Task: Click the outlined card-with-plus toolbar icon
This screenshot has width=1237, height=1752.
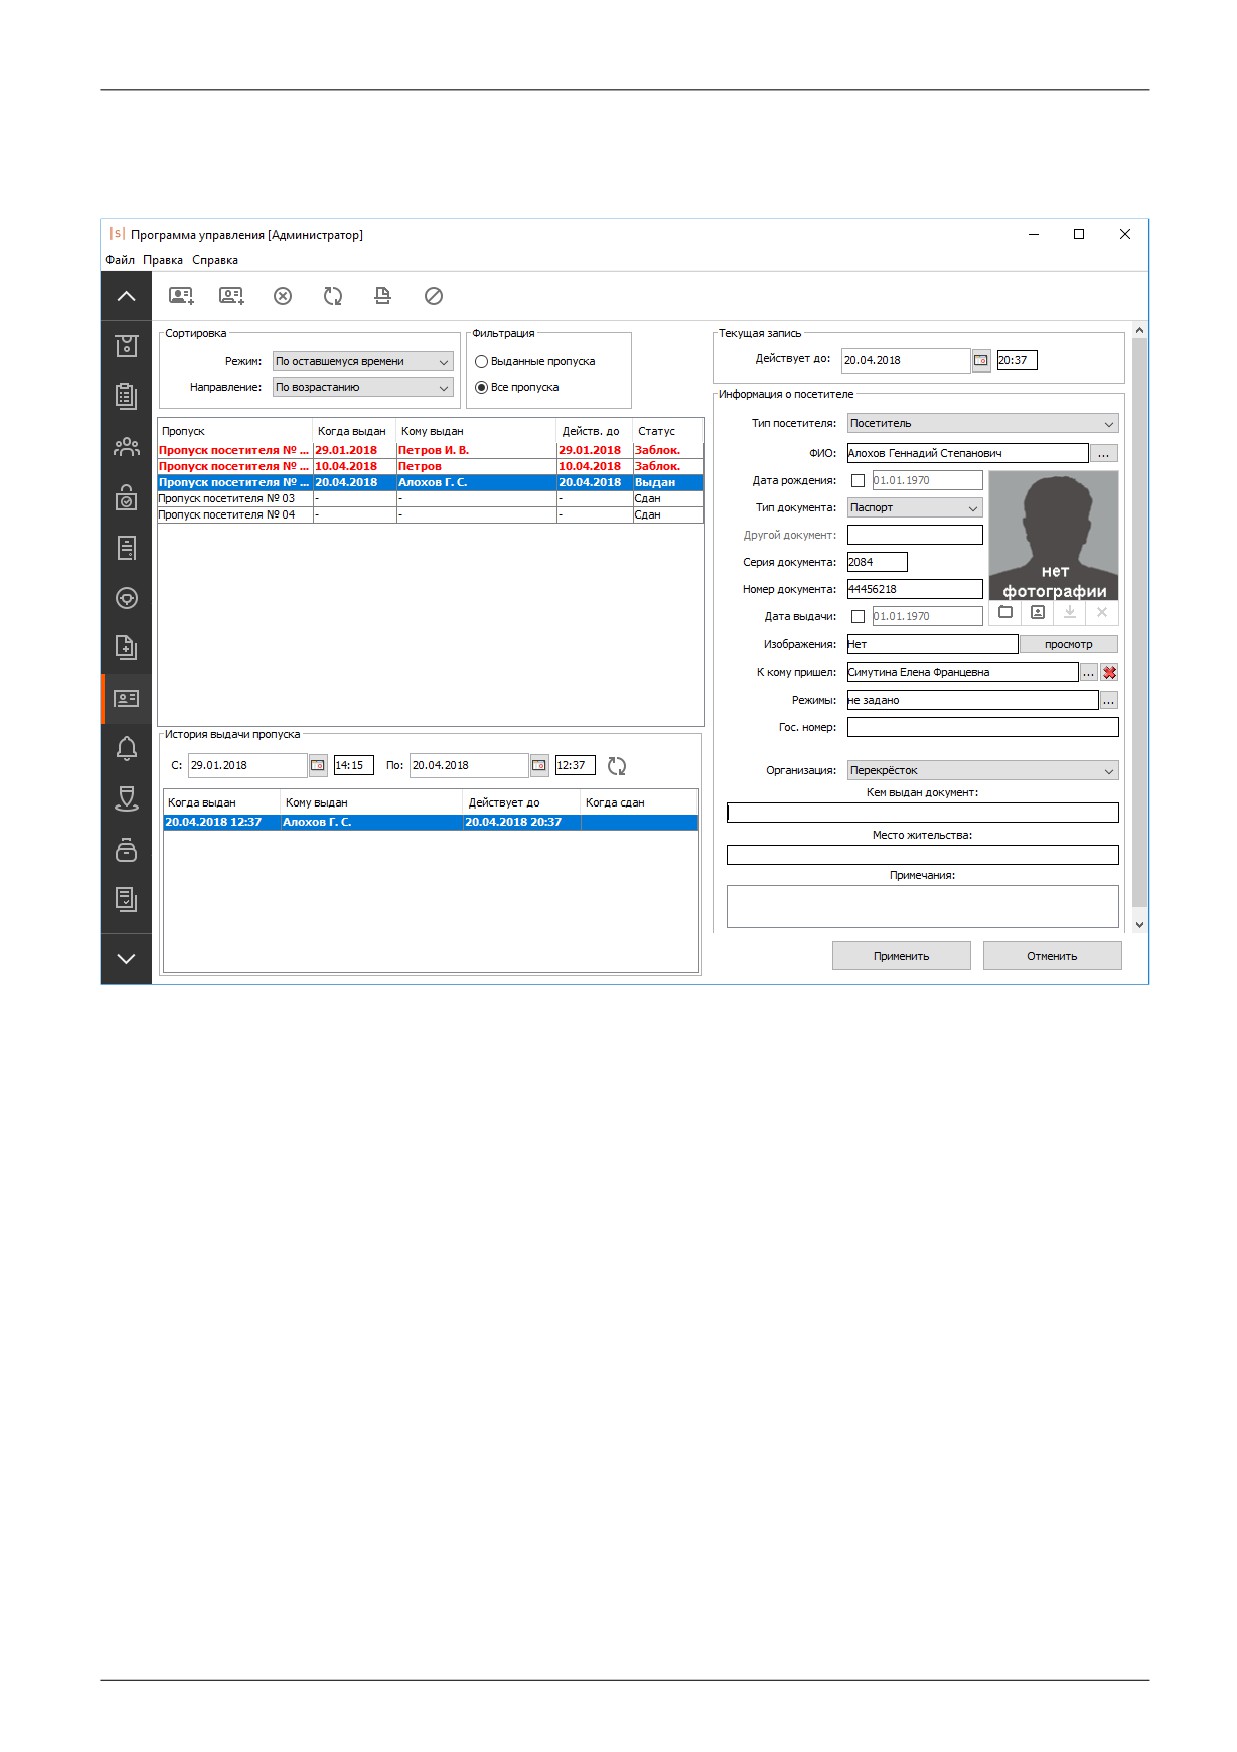Action: coord(231,296)
